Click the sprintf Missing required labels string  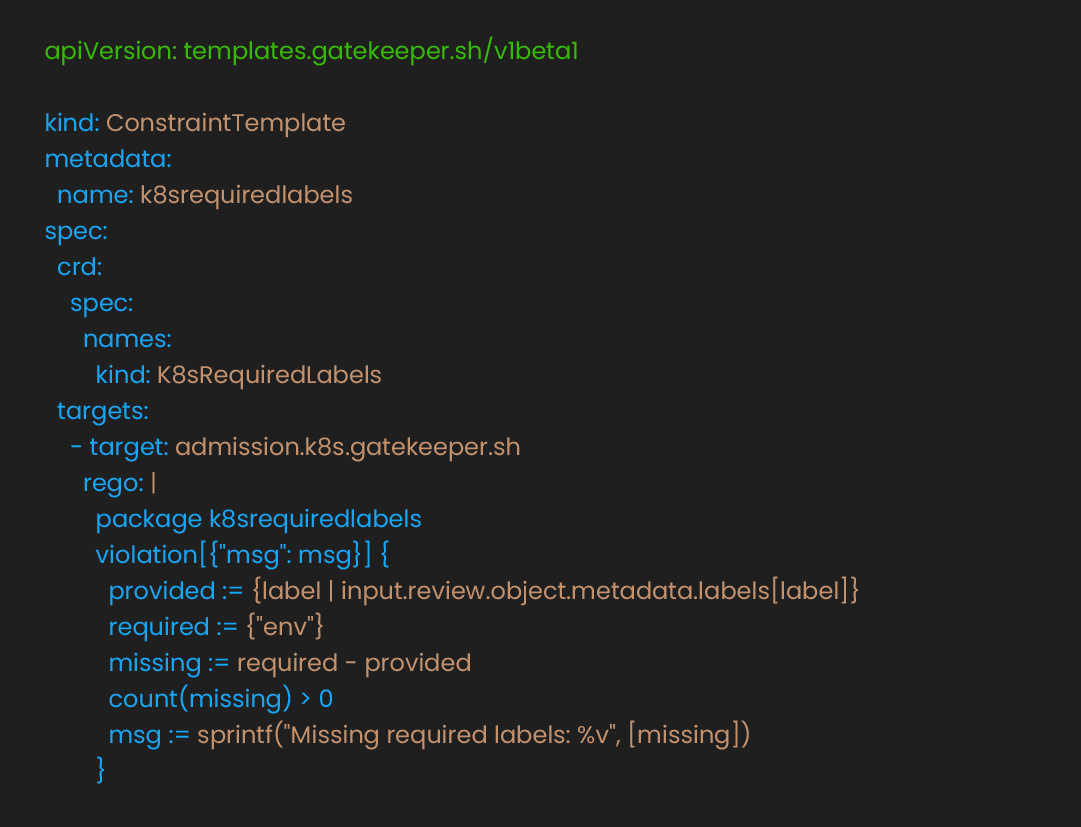(x=451, y=735)
